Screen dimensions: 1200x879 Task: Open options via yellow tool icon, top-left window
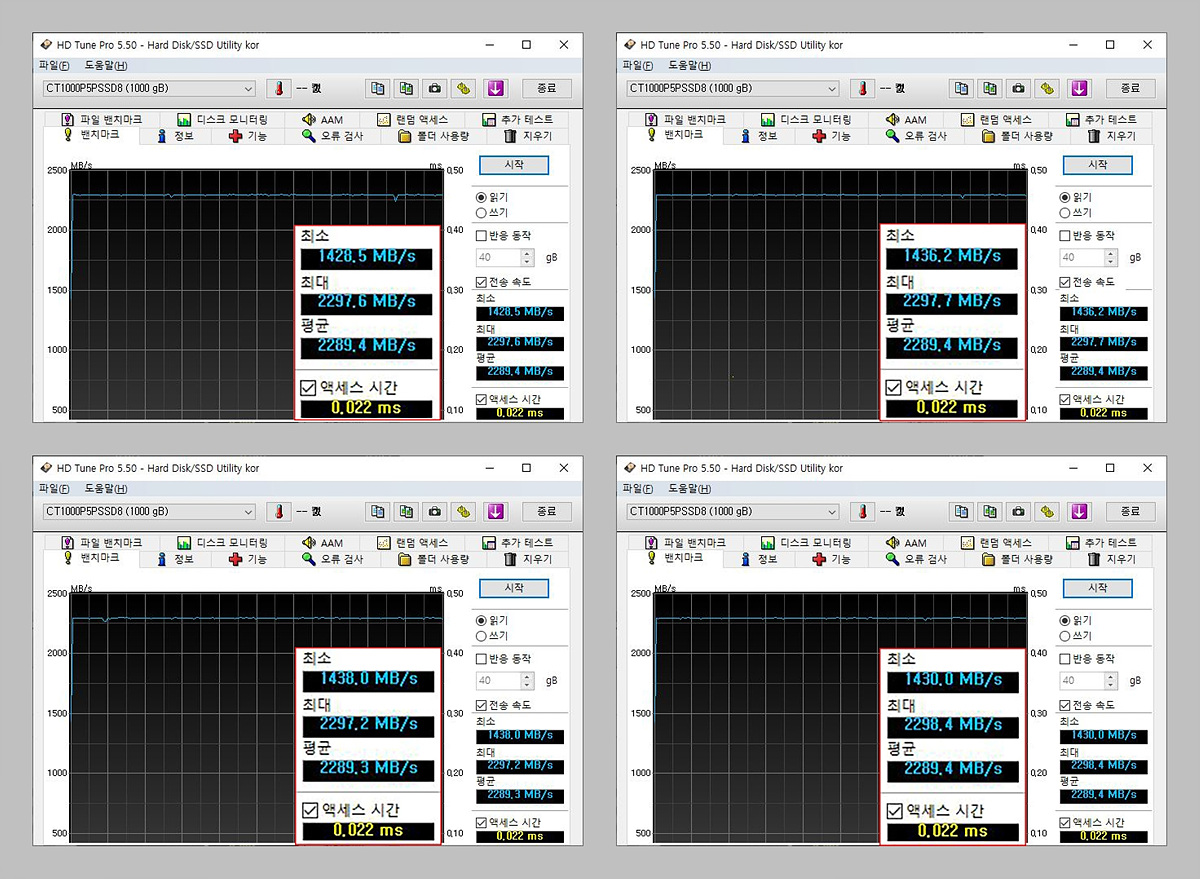[x=464, y=88]
